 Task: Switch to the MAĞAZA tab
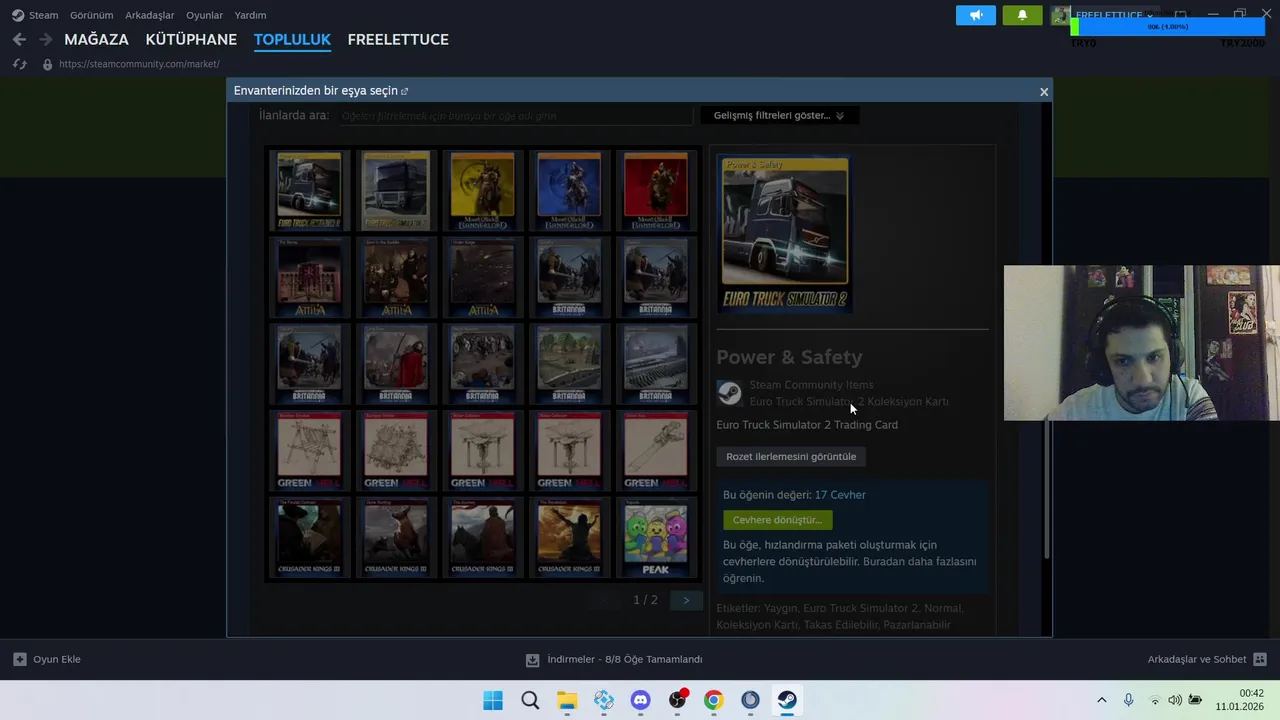click(96, 39)
